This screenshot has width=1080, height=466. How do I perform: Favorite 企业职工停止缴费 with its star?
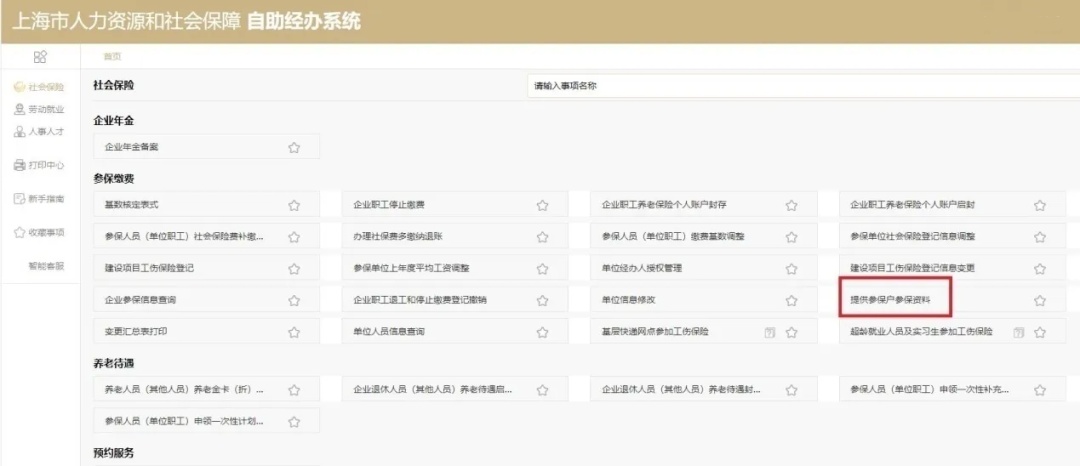[542, 205]
